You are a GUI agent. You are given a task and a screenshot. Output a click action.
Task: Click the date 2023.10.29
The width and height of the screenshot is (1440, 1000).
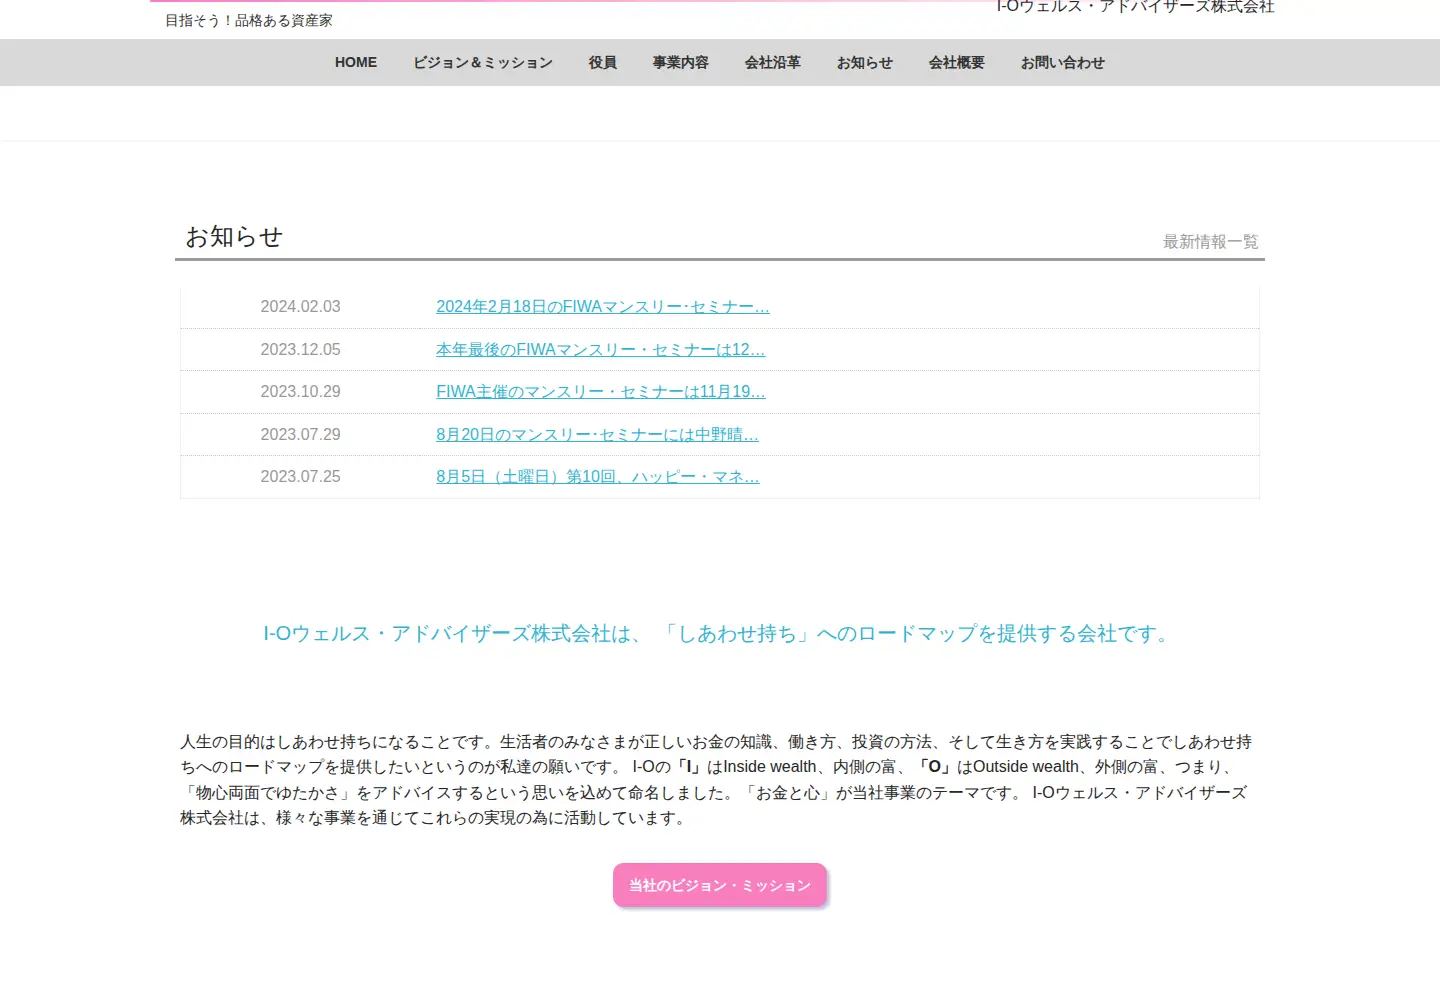[x=300, y=392]
